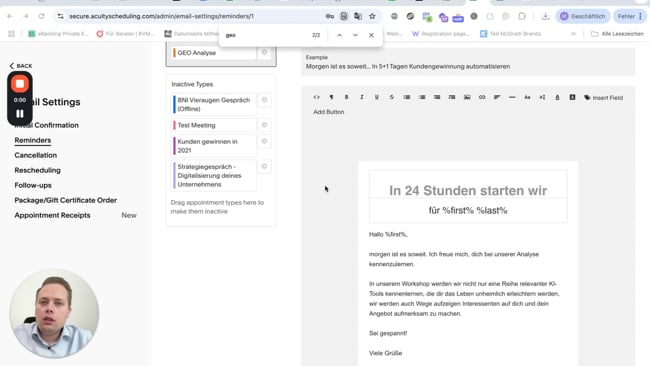Toggle bold formatting in email editor

(347, 97)
